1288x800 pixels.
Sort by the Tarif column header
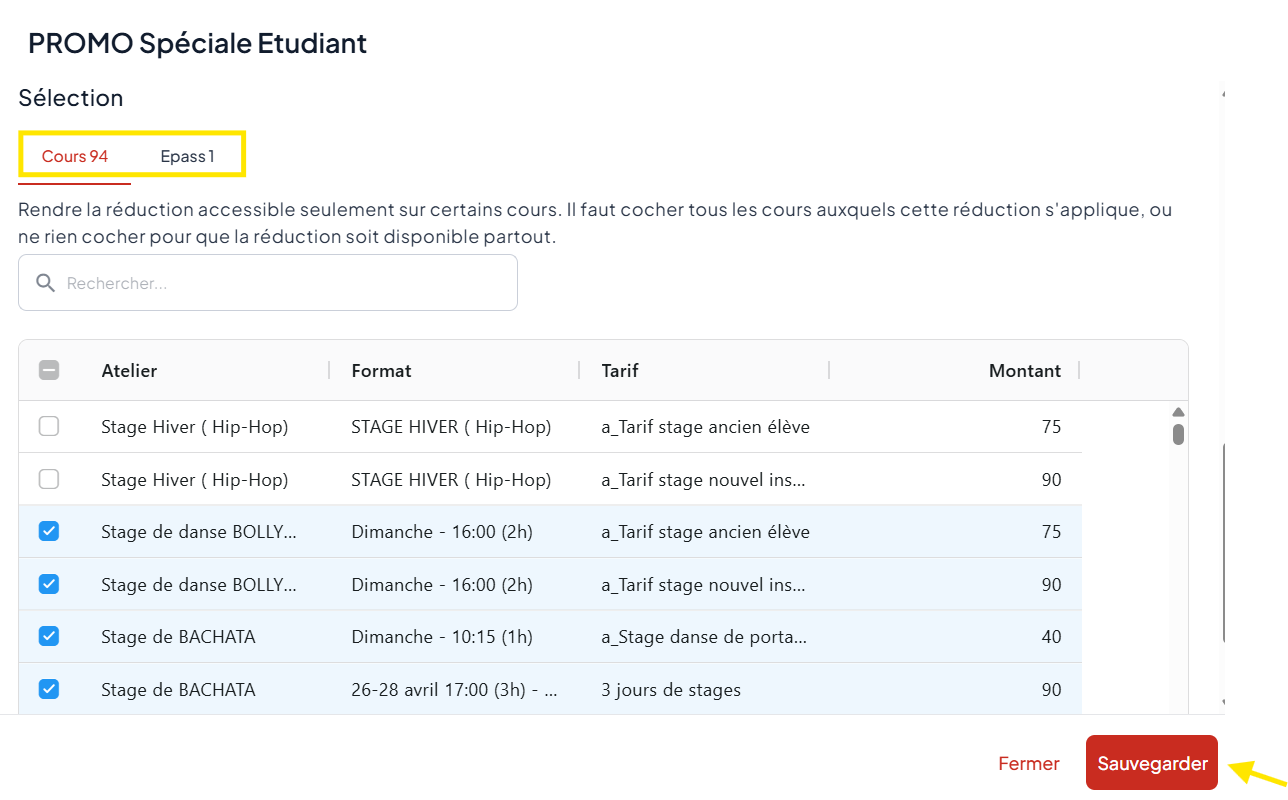pos(620,370)
